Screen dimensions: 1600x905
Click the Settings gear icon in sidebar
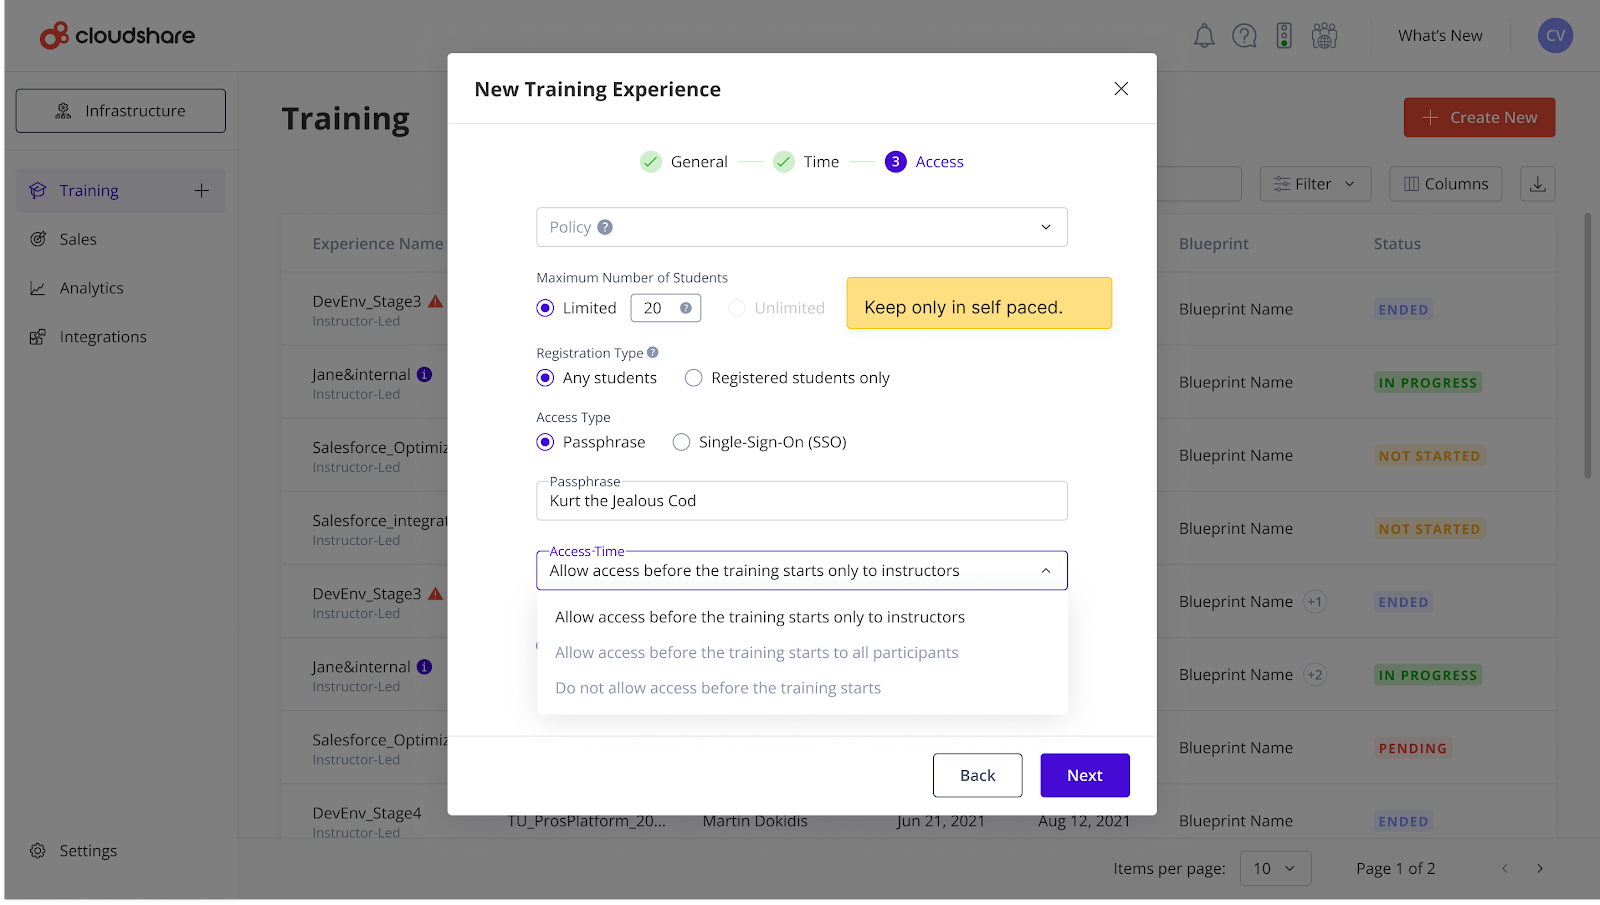(38, 851)
